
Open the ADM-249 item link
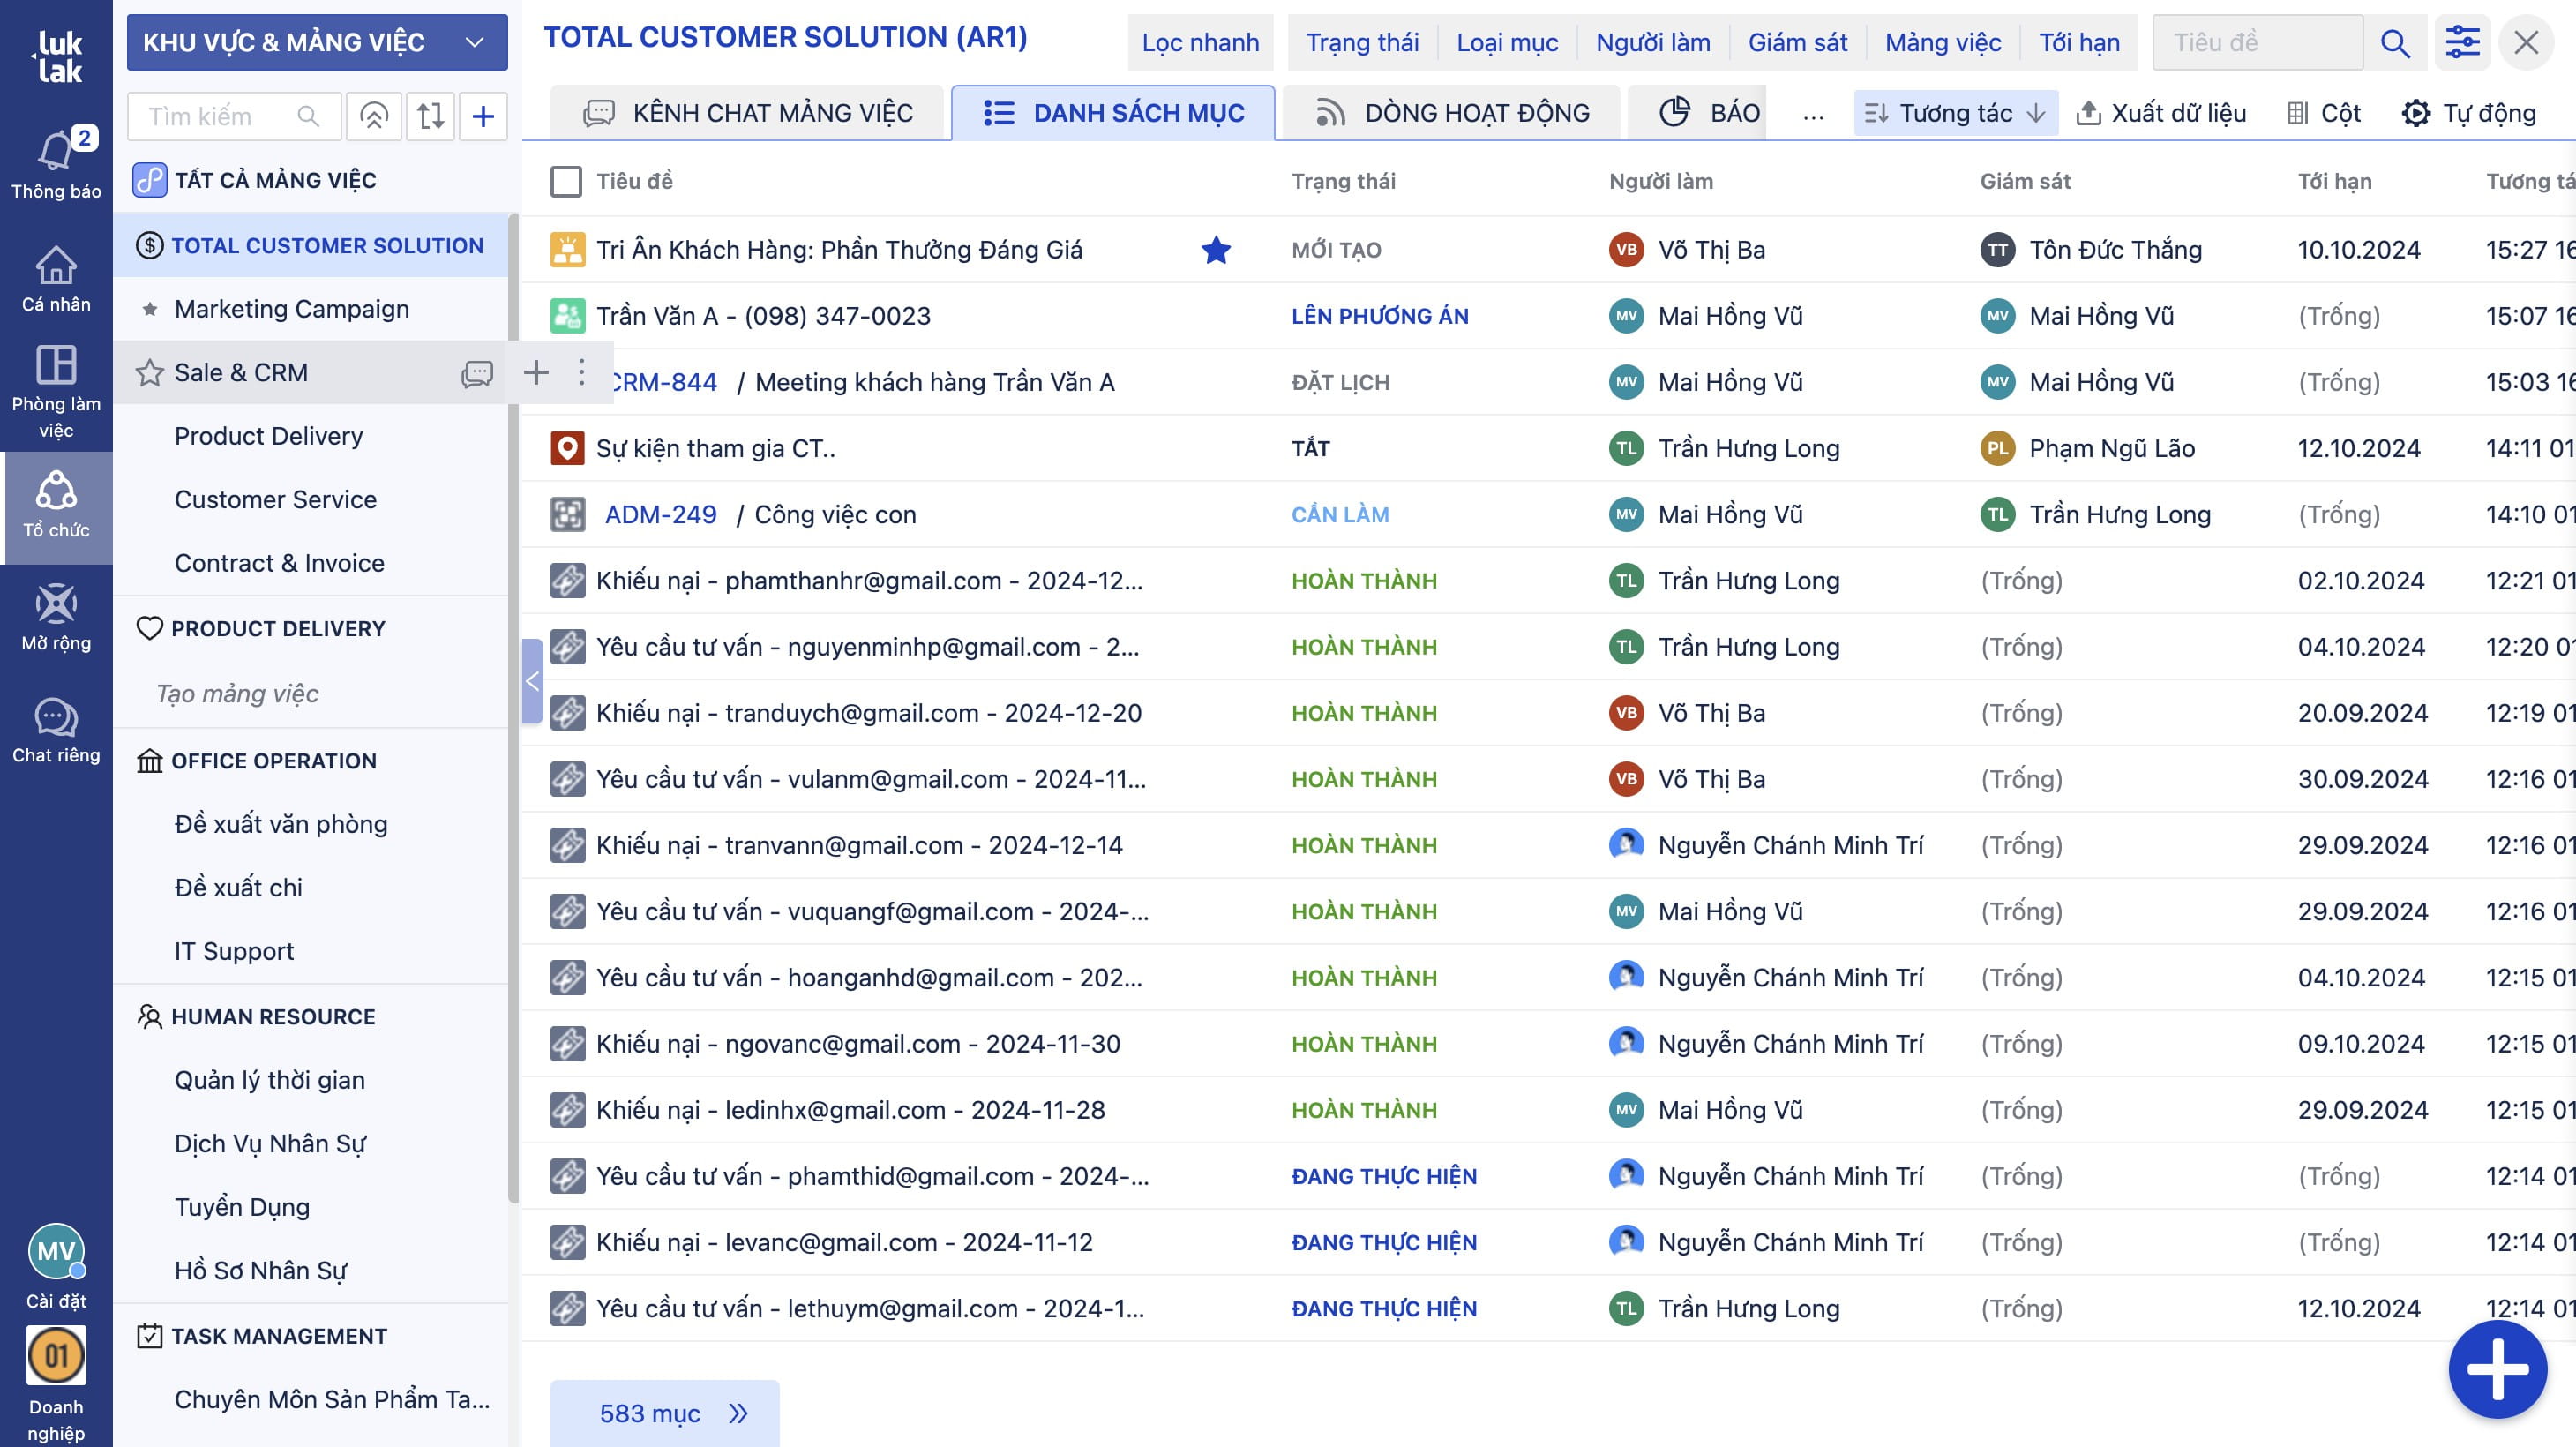pyautogui.click(x=661, y=515)
